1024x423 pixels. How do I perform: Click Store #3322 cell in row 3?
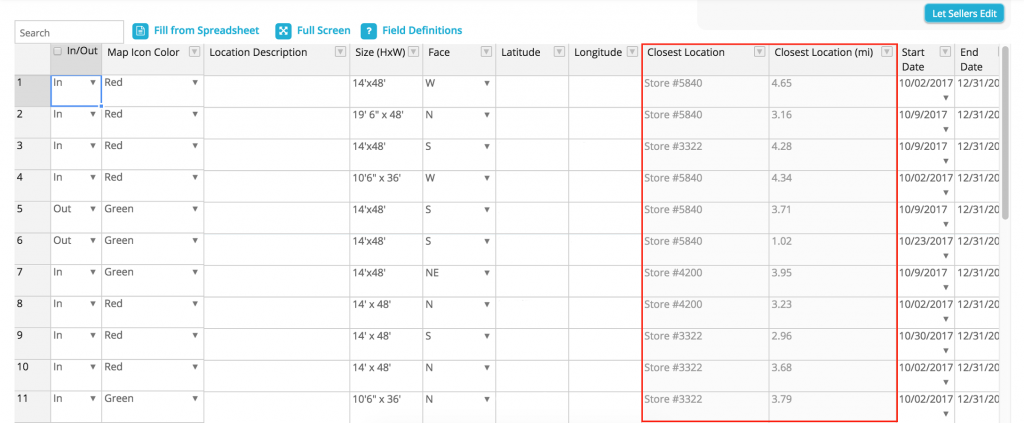tap(705, 154)
